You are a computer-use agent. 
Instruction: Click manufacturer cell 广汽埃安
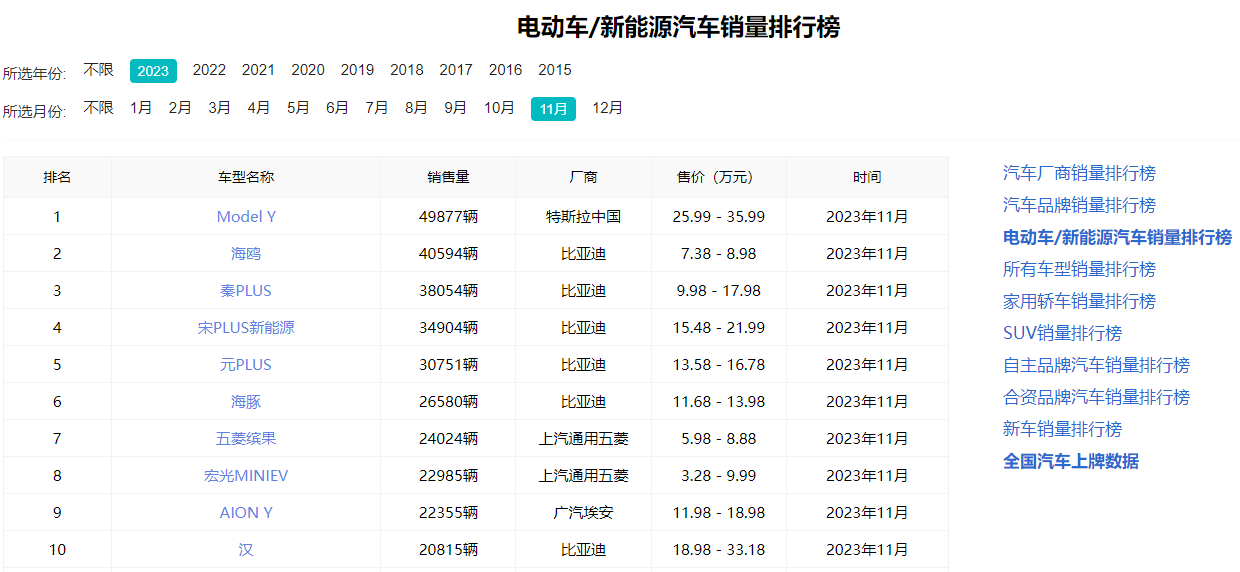pos(583,513)
